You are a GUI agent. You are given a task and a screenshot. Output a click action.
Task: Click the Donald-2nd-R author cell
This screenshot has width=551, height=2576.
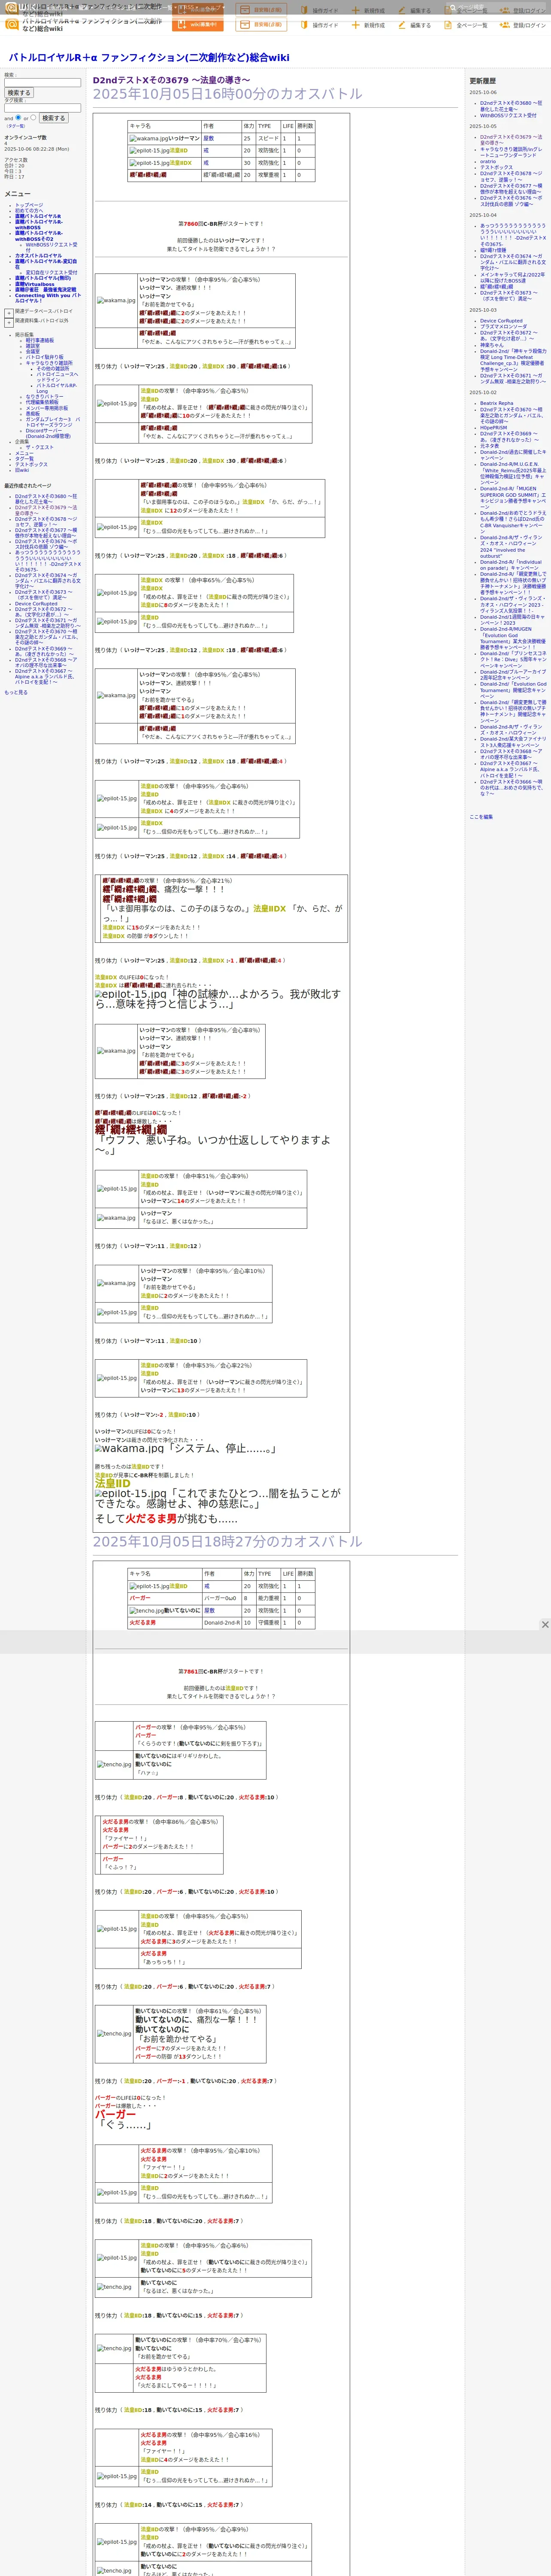point(221,1623)
